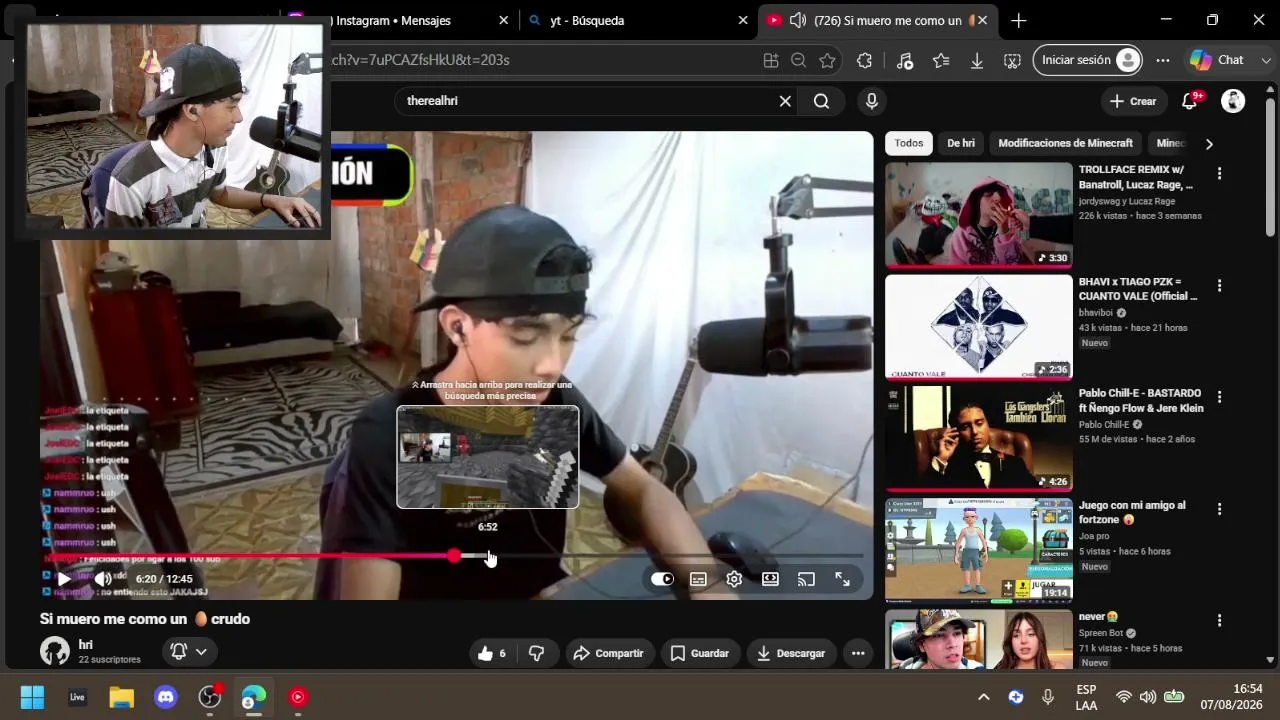Image resolution: width=1280 pixels, height=720 pixels.
Task: Click the Descargar button
Action: 791,653
